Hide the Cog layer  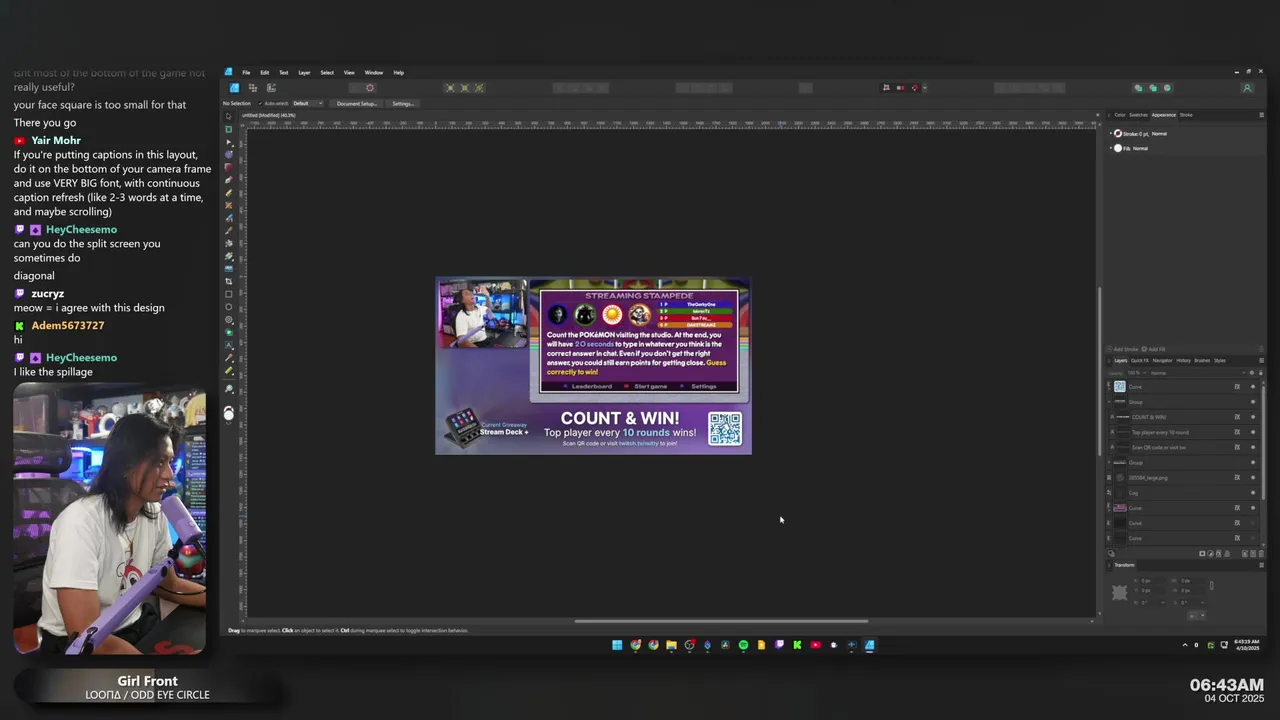point(1253,493)
